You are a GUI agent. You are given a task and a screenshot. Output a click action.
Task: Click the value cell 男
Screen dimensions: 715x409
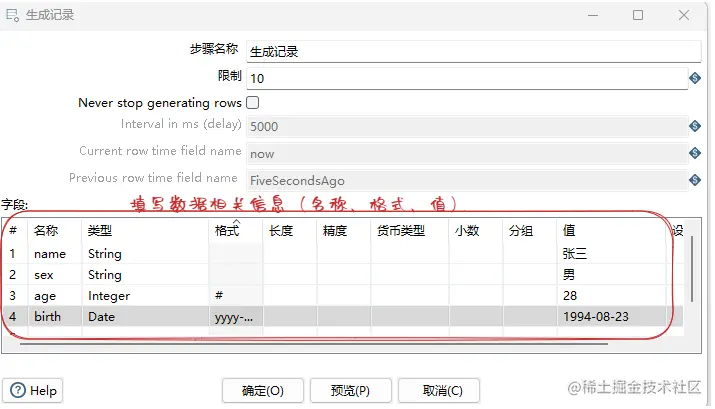tap(611, 274)
